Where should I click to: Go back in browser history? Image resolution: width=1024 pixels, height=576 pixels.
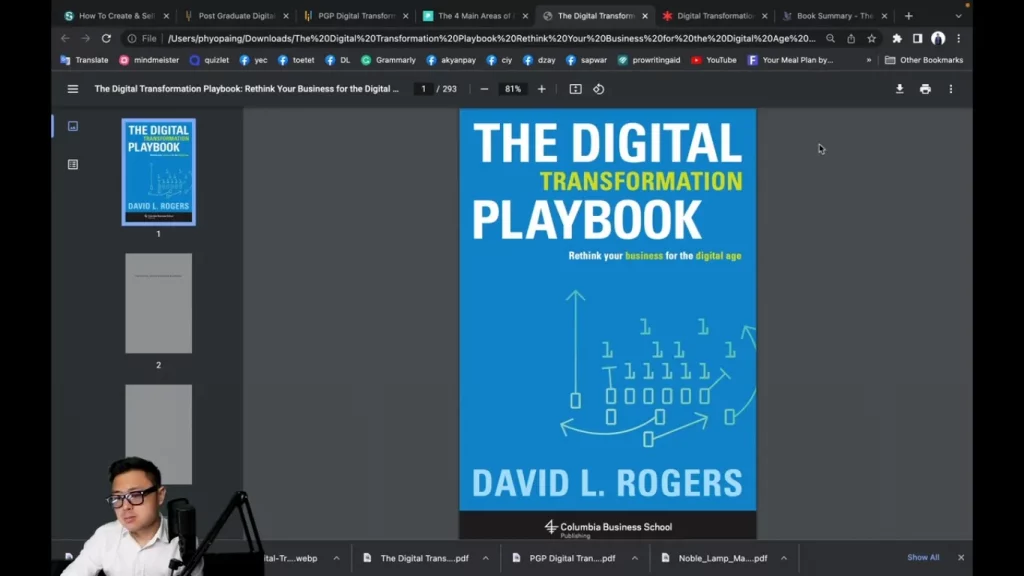tap(65, 39)
